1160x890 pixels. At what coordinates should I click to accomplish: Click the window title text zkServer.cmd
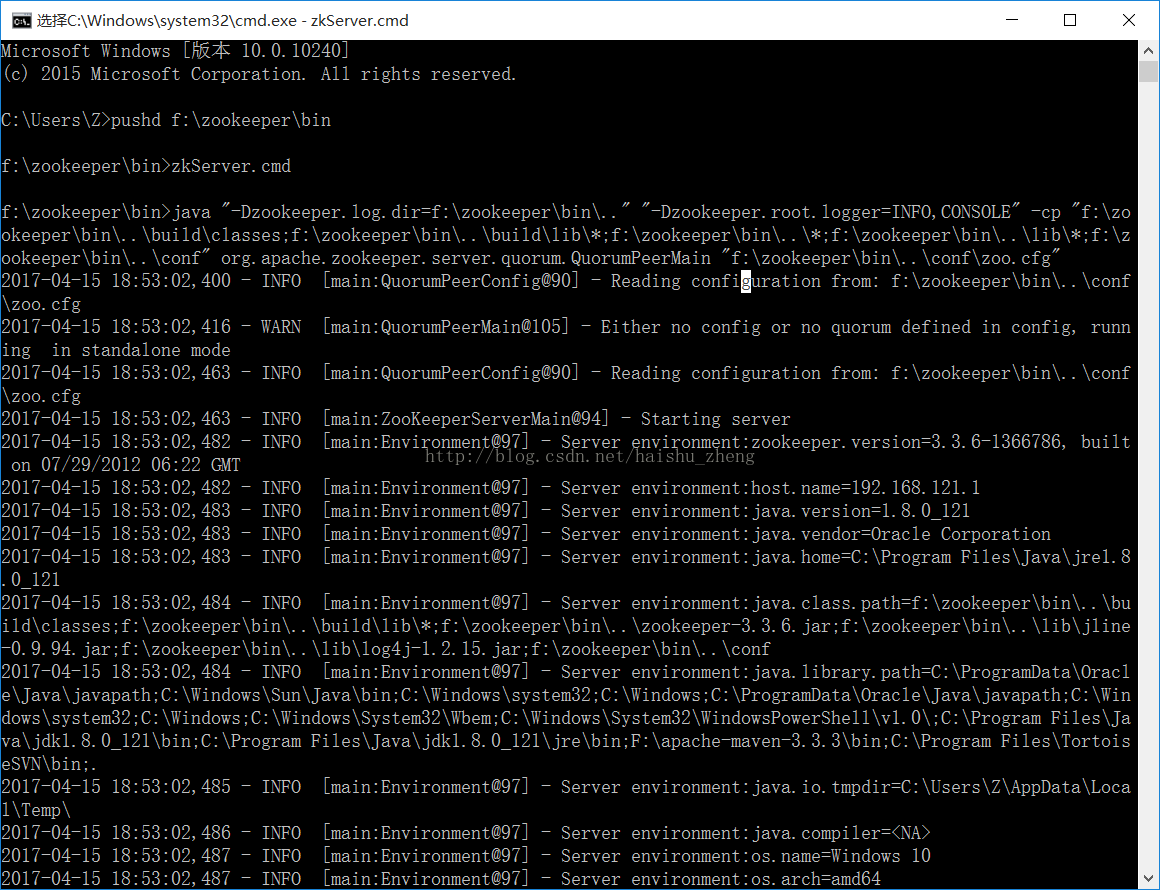click(x=360, y=21)
